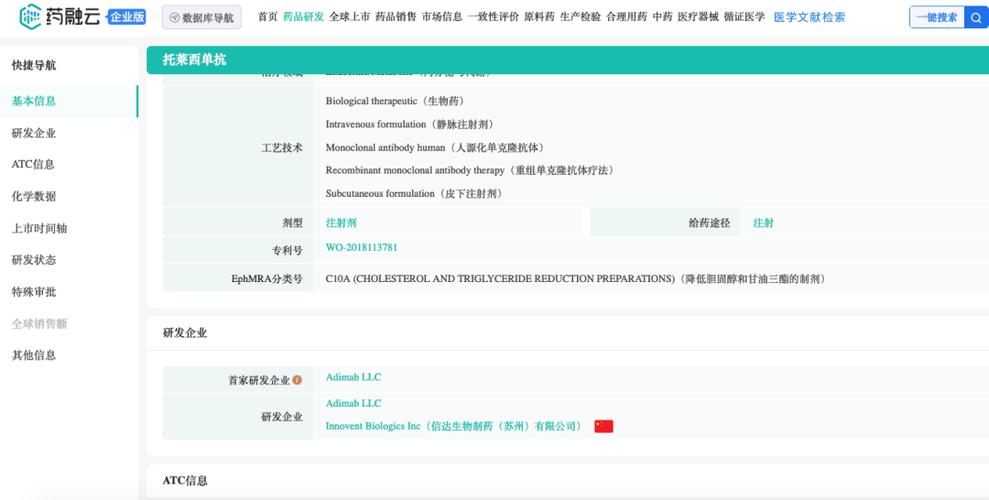Select 全球销售额 in quick navigation

pyautogui.click(x=39, y=324)
